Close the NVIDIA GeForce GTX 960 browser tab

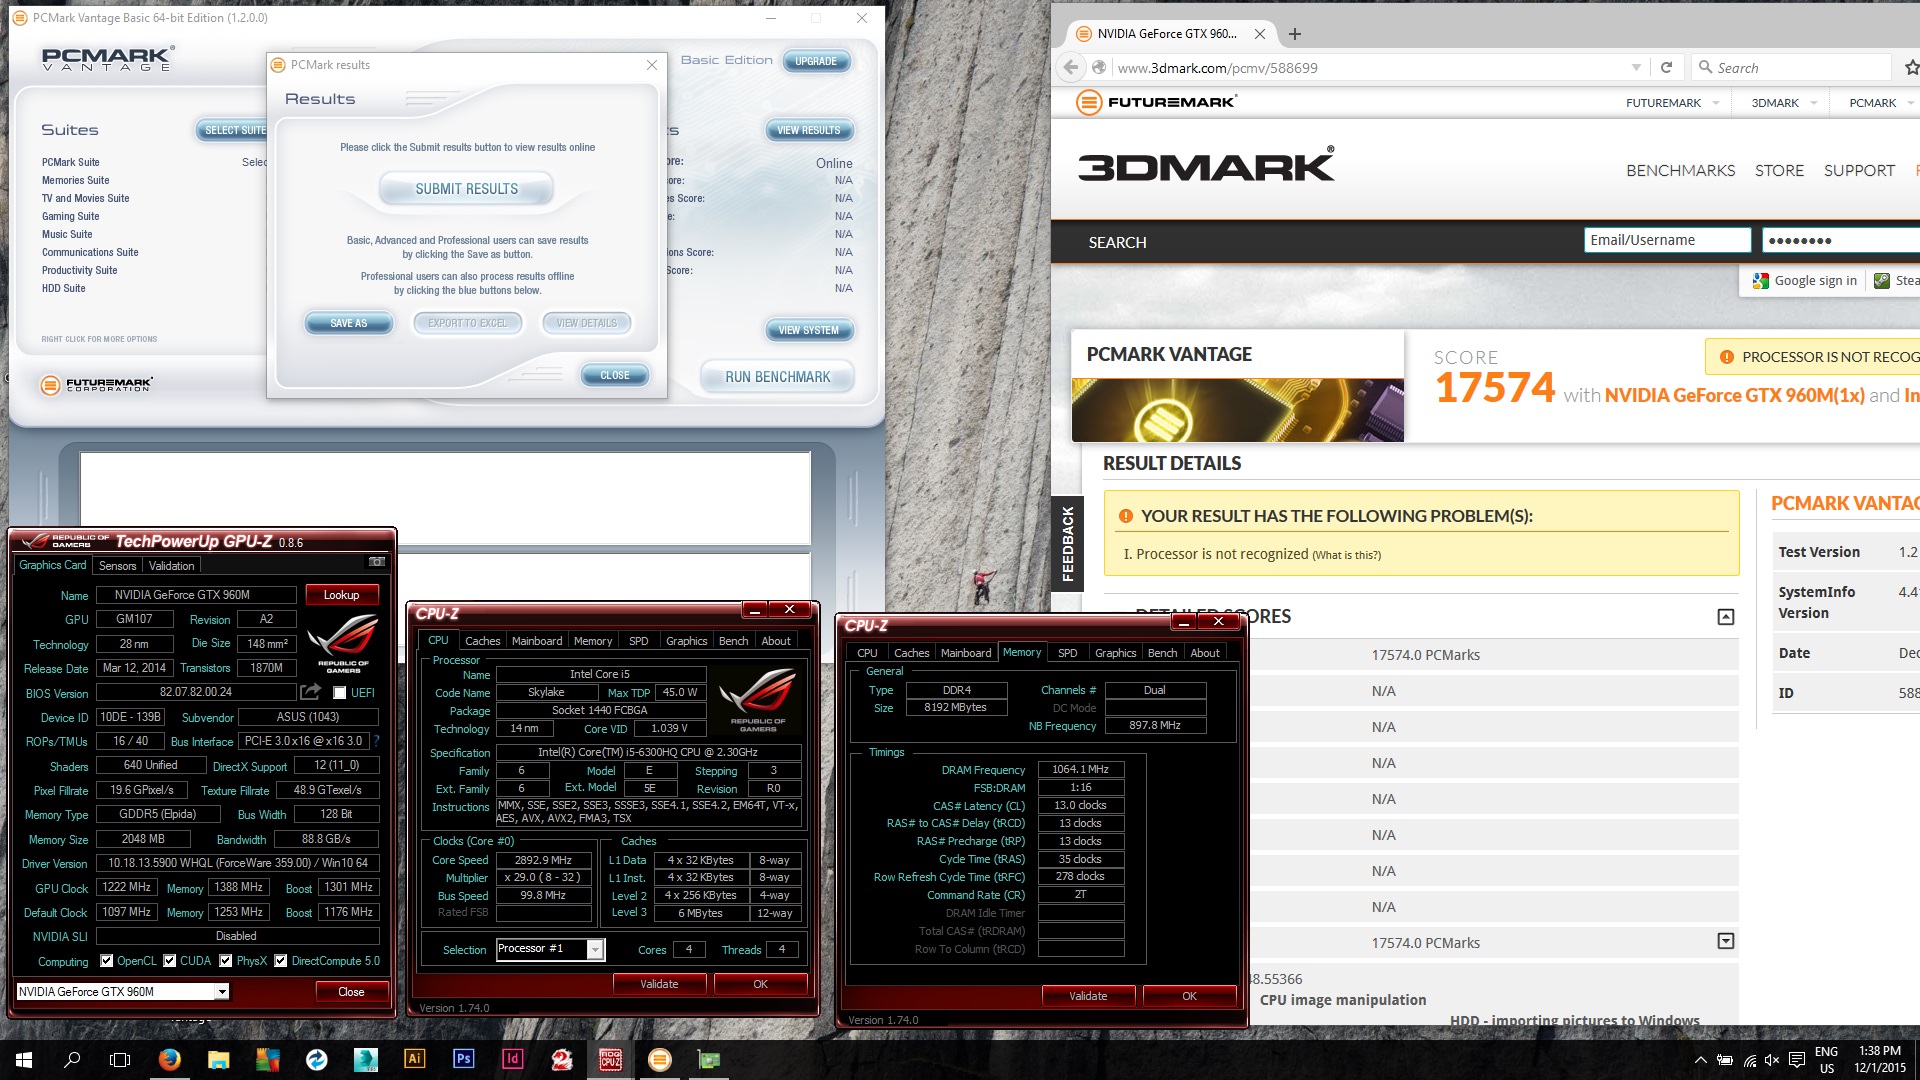[1260, 34]
